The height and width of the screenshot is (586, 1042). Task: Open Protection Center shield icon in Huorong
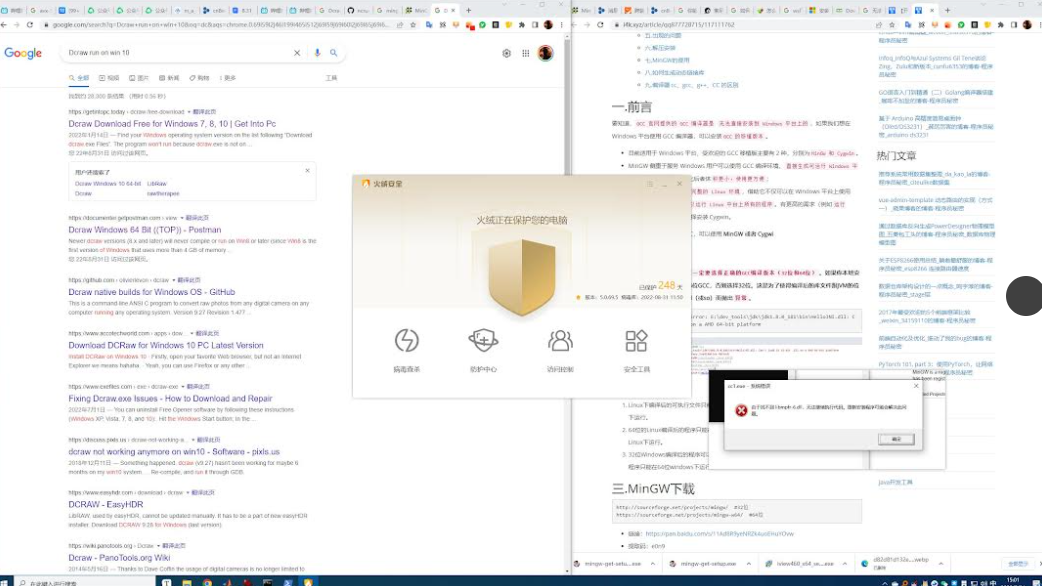(x=483, y=341)
